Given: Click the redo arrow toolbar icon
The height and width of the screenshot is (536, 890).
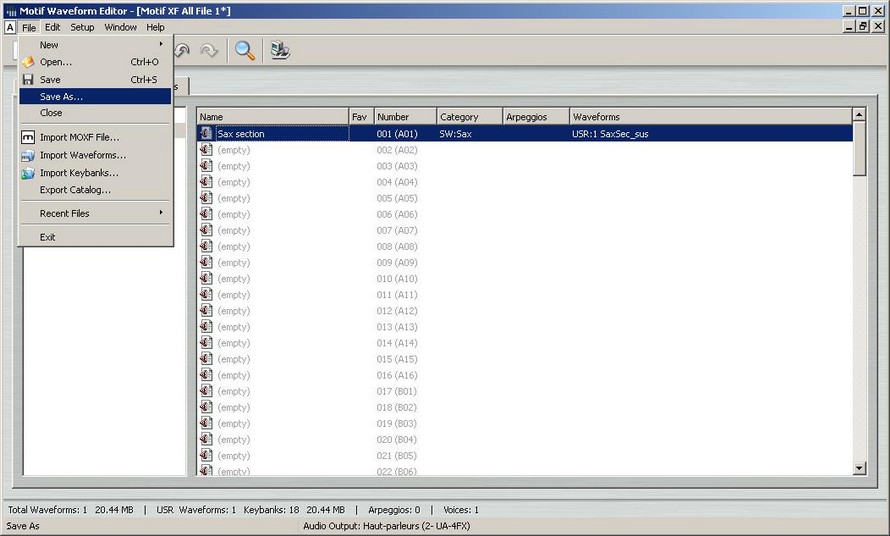Looking at the screenshot, I should point(209,50).
